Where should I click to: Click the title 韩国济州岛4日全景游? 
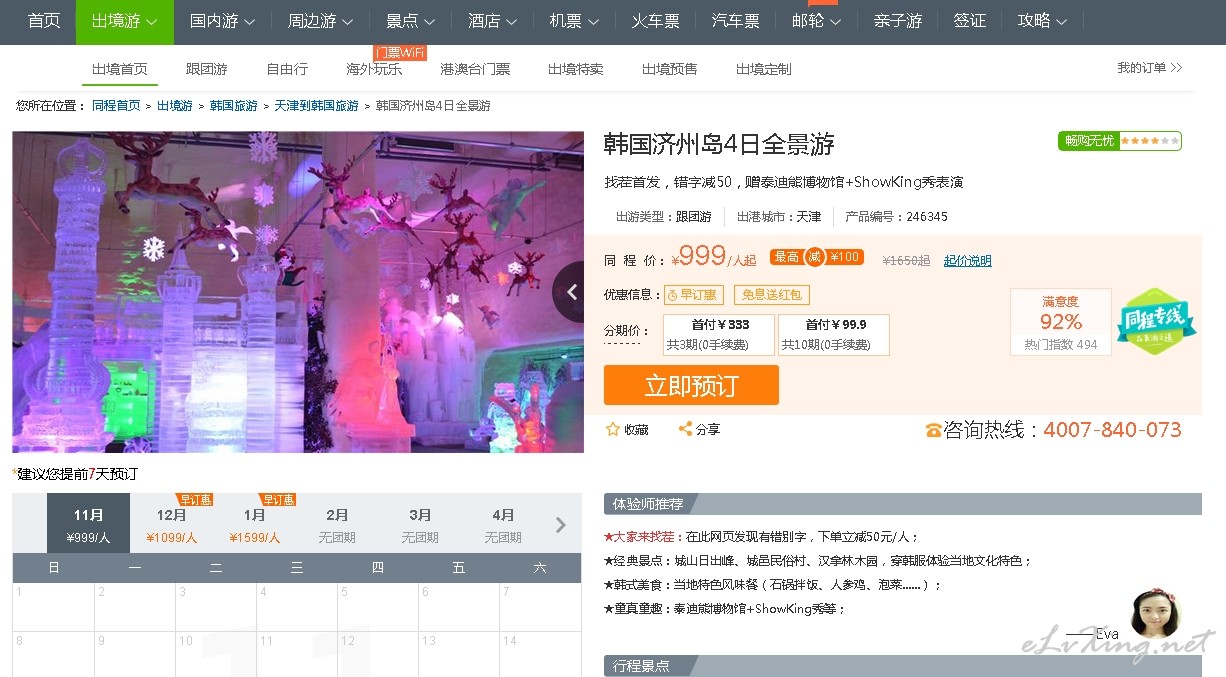(719, 144)
